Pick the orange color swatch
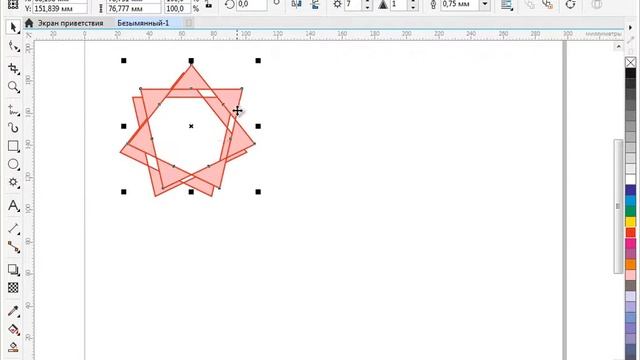 tap(631, 264)
